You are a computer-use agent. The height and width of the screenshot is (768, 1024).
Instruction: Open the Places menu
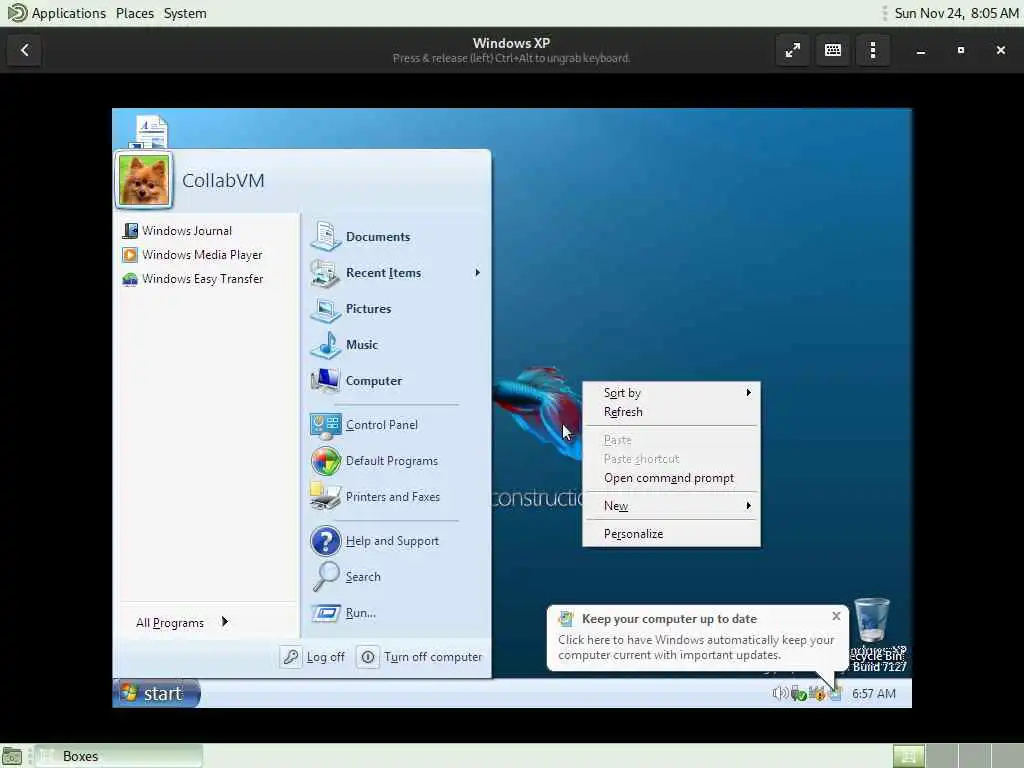pos(135,13)
